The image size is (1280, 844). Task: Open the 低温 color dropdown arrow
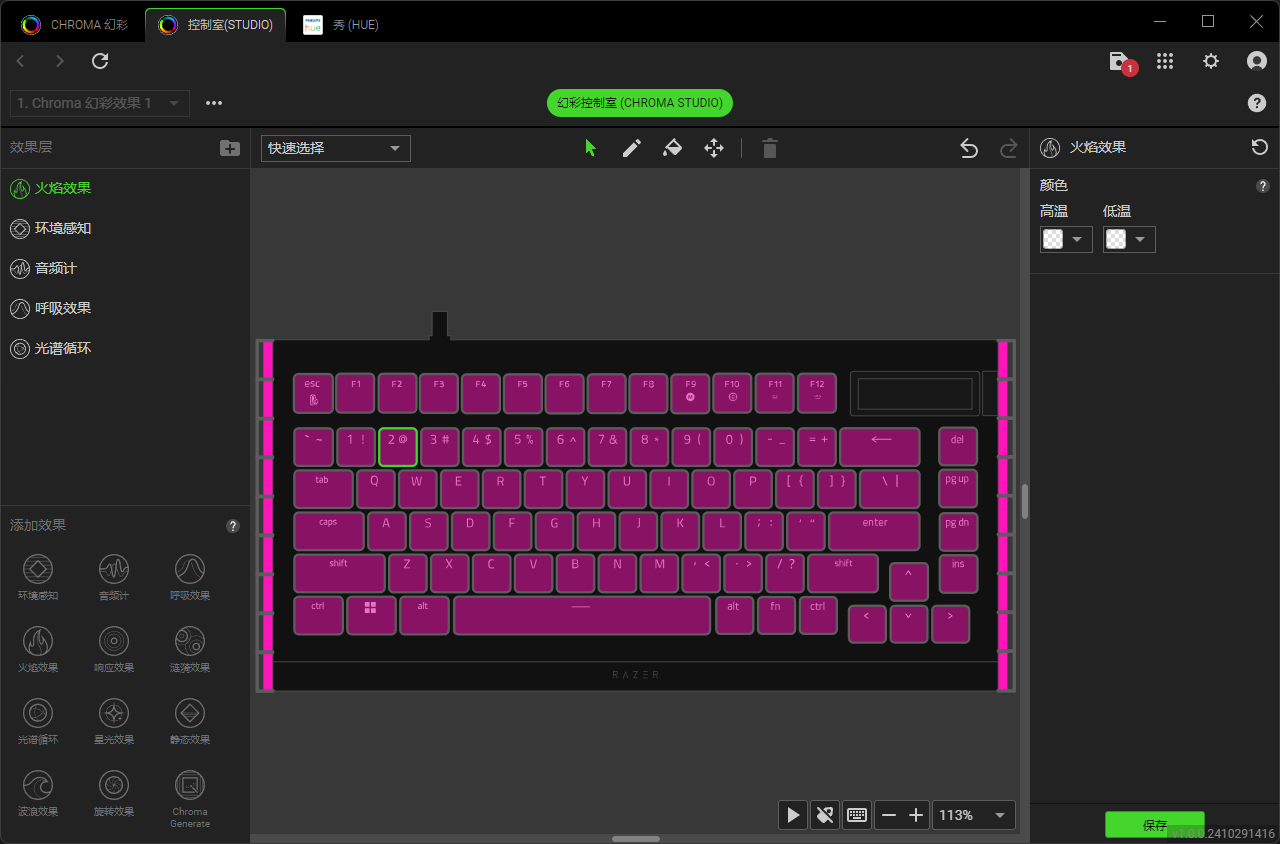pos(1141,239)
